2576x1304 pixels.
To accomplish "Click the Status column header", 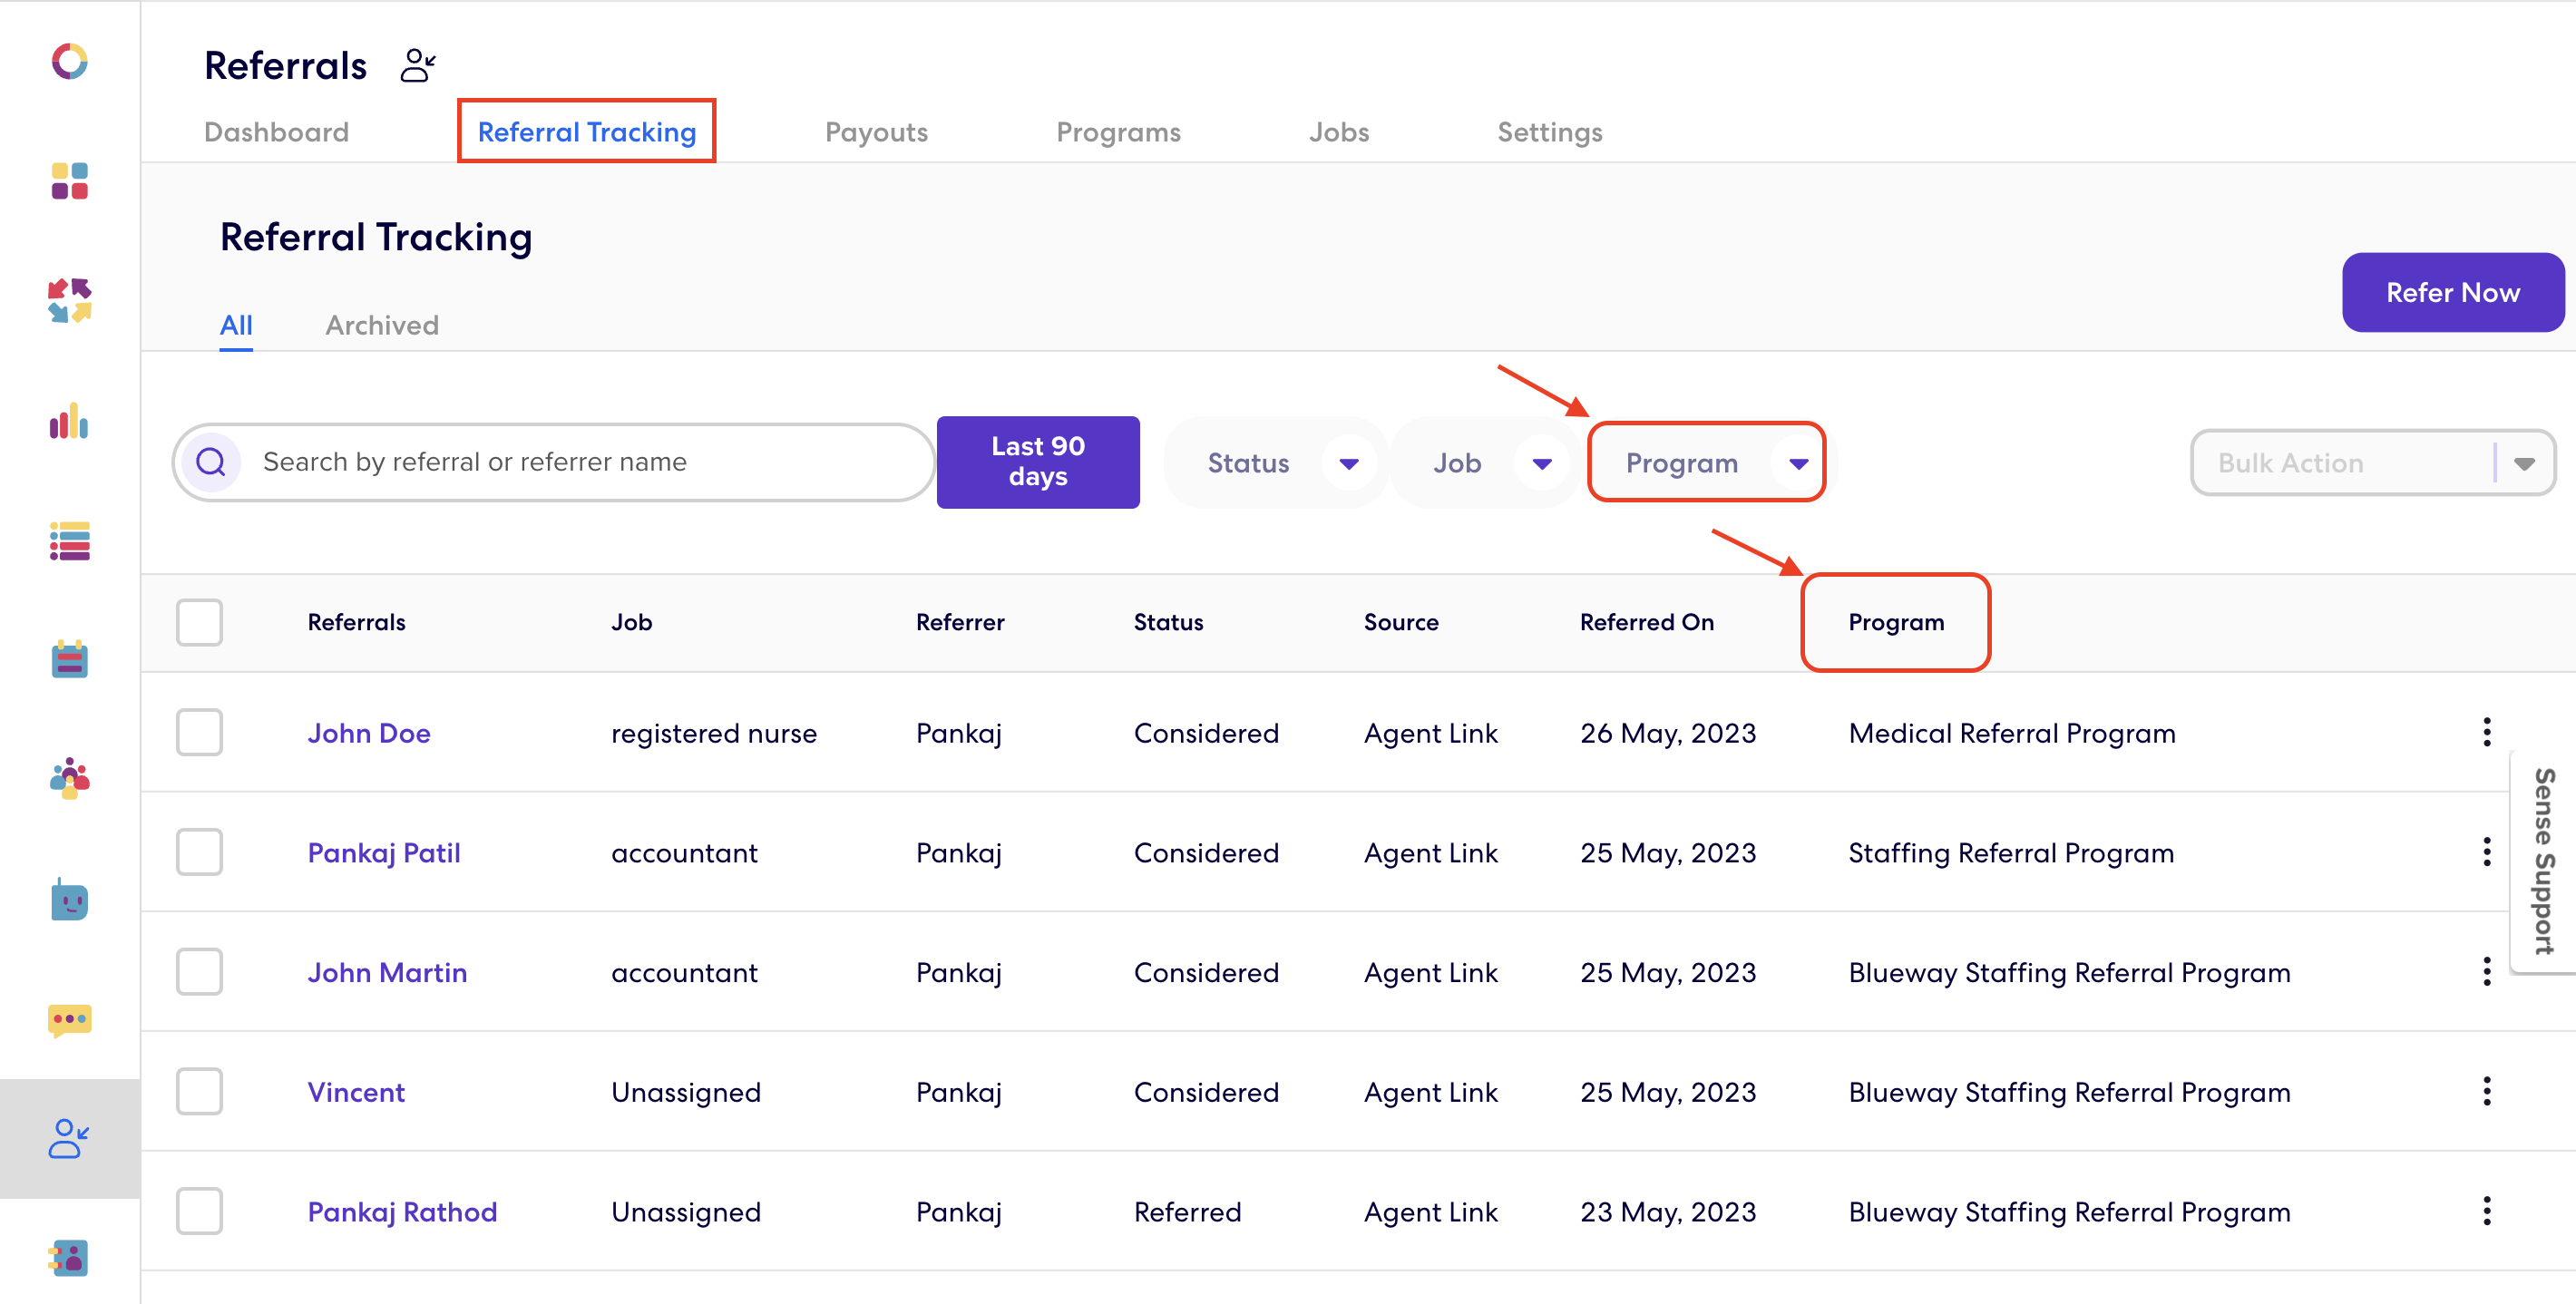I will (x=1168, y=622).
